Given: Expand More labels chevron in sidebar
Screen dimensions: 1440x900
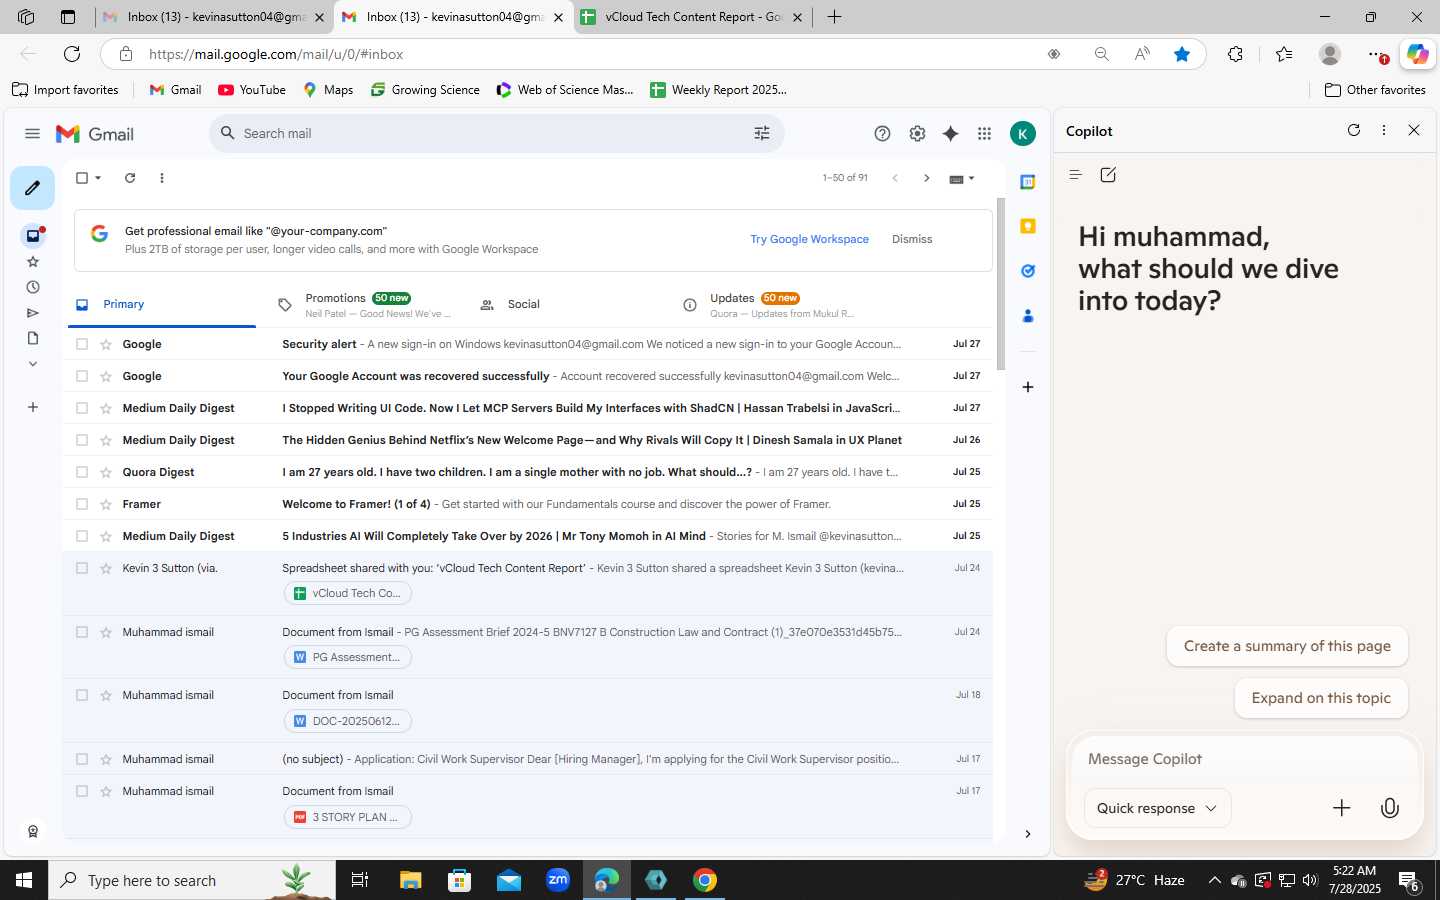Looking at the screenshot, I should click(x=33, y=364).
